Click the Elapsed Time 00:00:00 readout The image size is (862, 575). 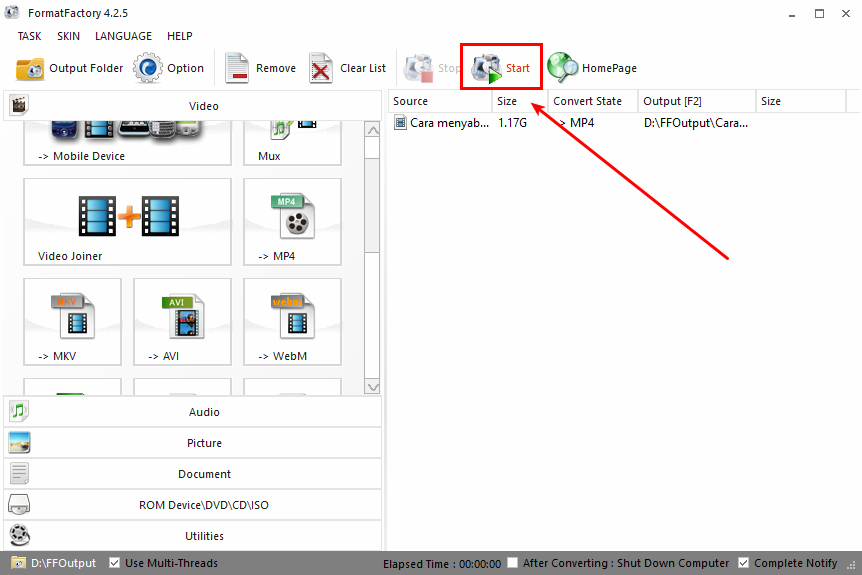pyautogui.click(x=442, y=563)
